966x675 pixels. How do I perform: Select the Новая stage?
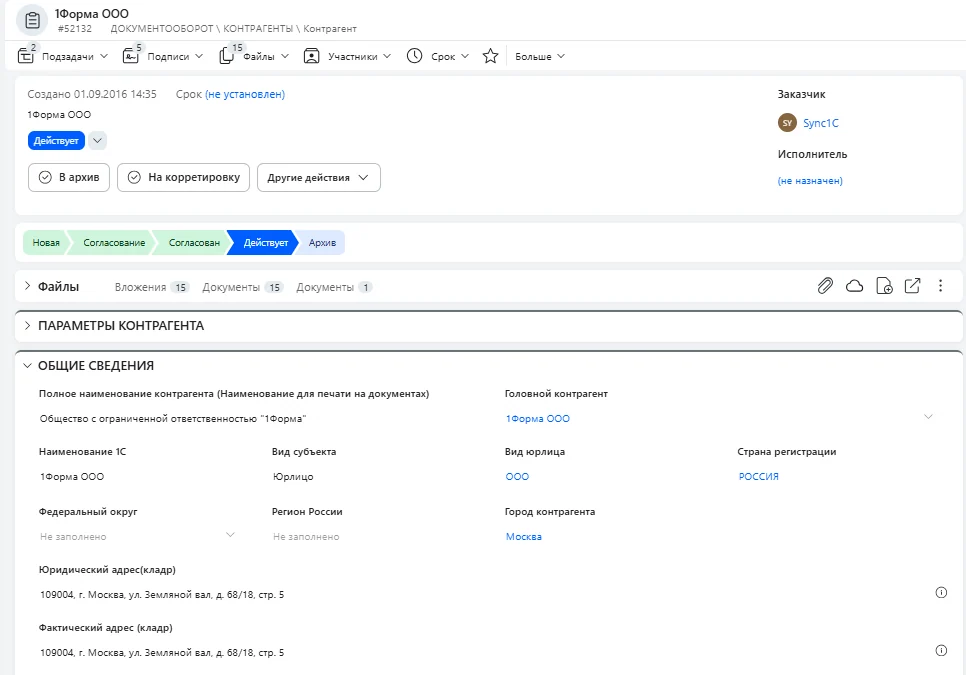(46, 243)
